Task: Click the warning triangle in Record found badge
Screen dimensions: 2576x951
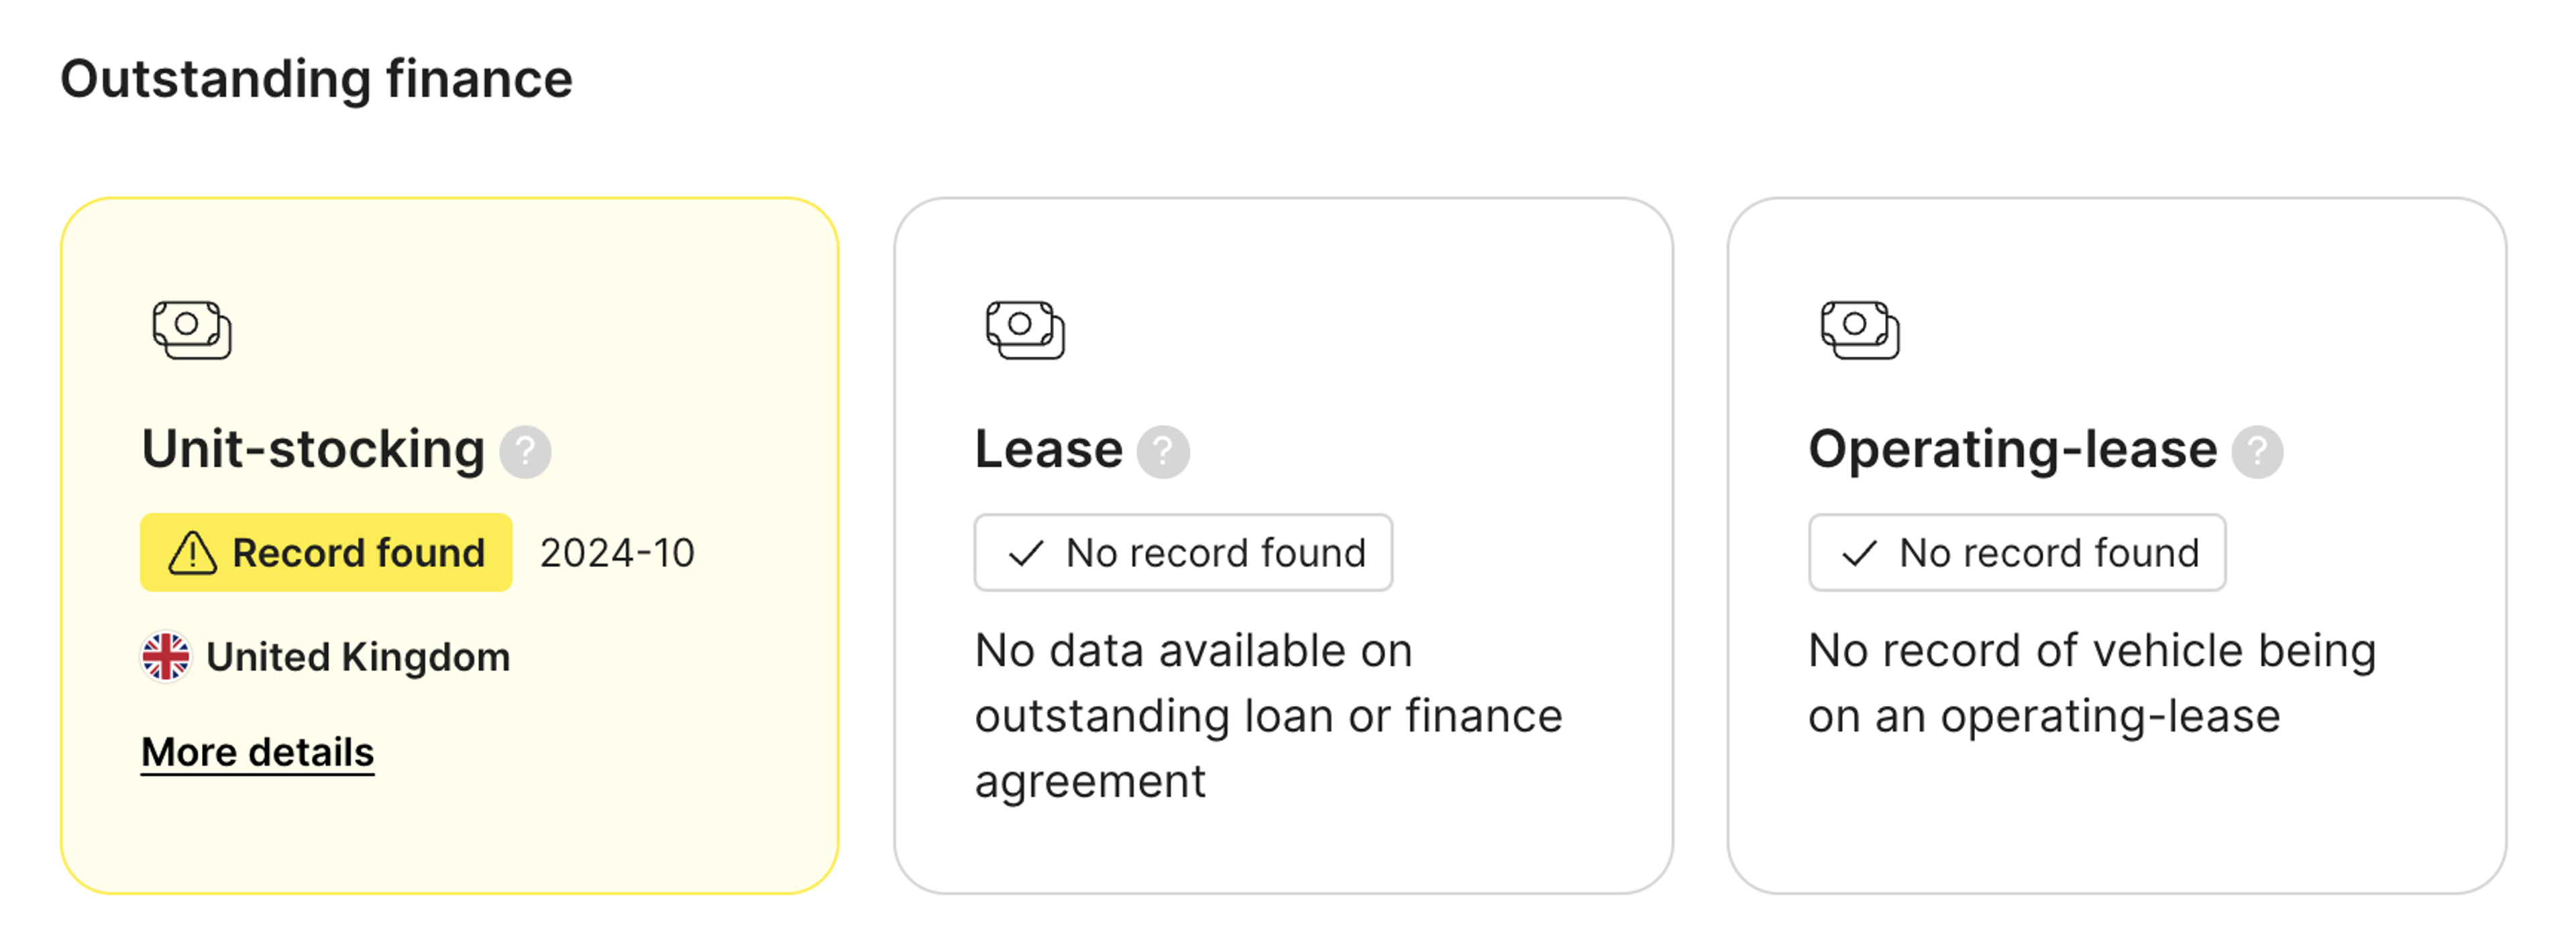Action: 192,553
